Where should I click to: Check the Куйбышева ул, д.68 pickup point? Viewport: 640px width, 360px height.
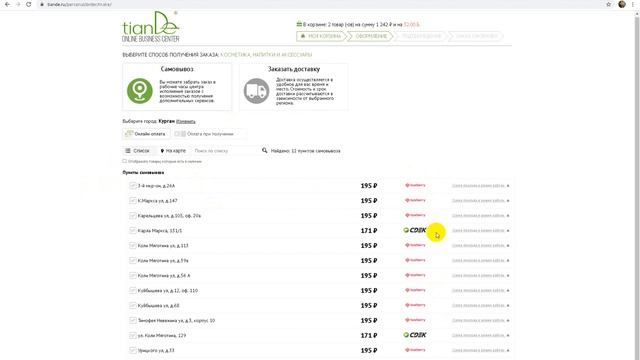pyautogui.click(x=133, y=305)
